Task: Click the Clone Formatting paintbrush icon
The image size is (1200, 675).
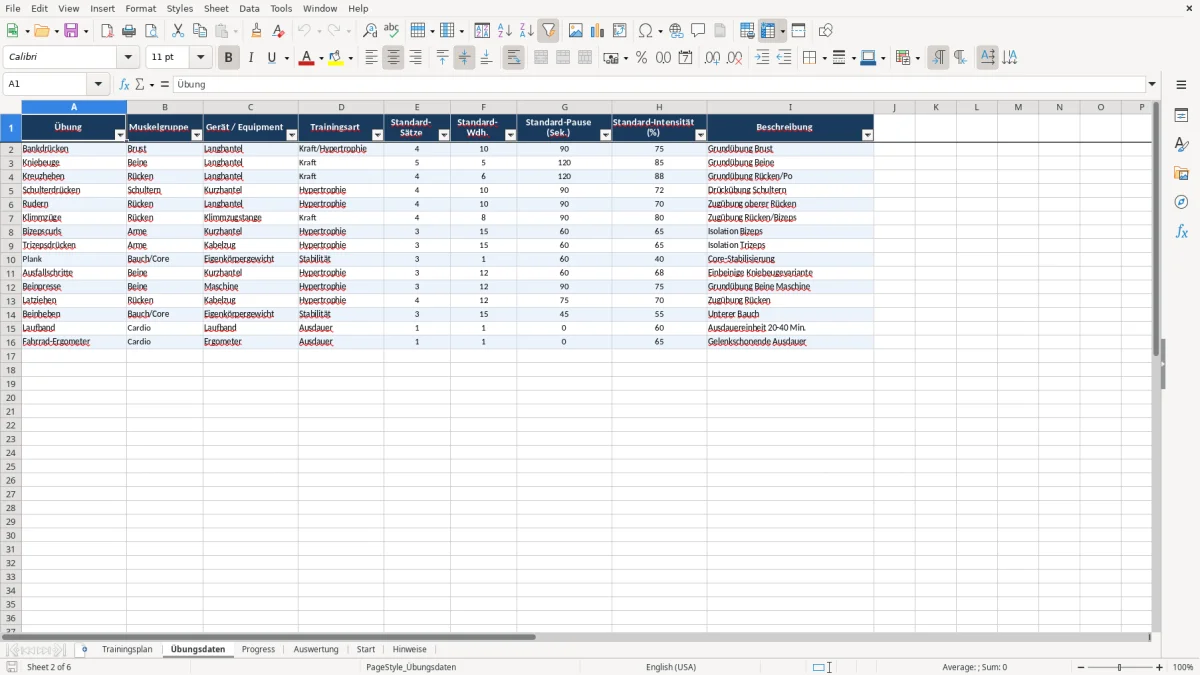Action: coord(256,31)
